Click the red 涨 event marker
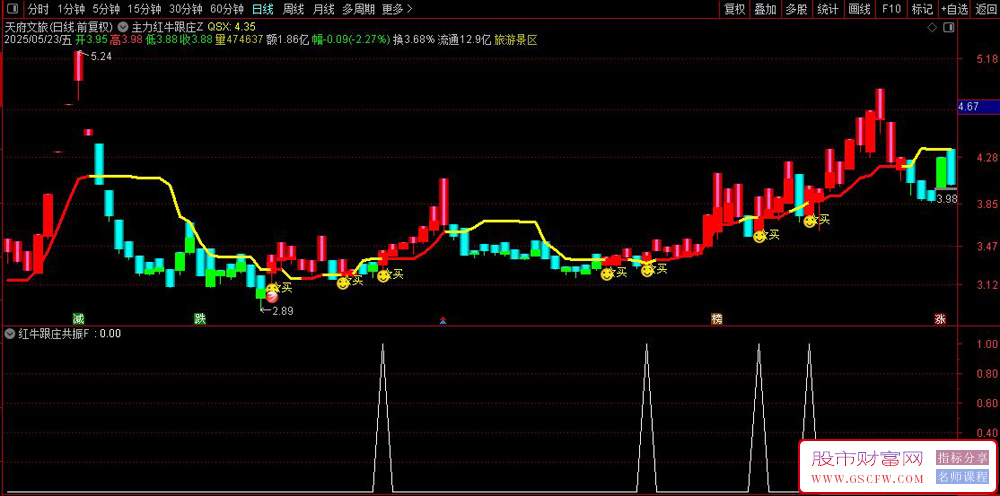Viewport: 1000px width, 496px height. (940, 319)
